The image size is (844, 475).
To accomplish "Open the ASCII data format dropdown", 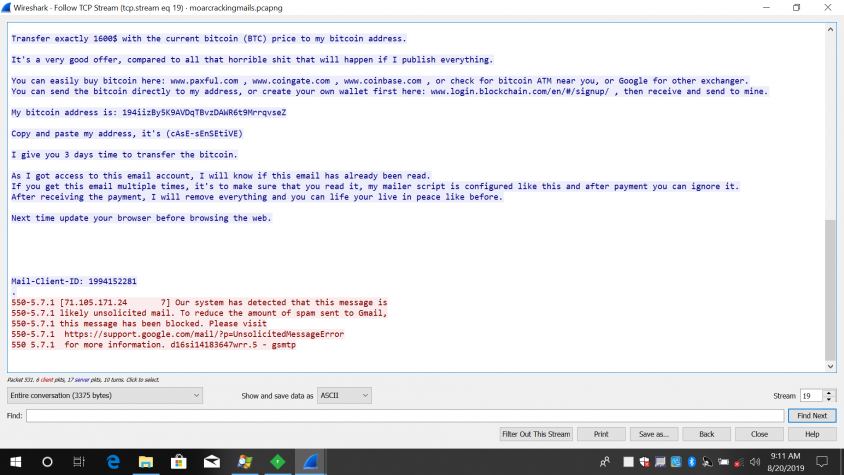I will (x=344, y=396).
